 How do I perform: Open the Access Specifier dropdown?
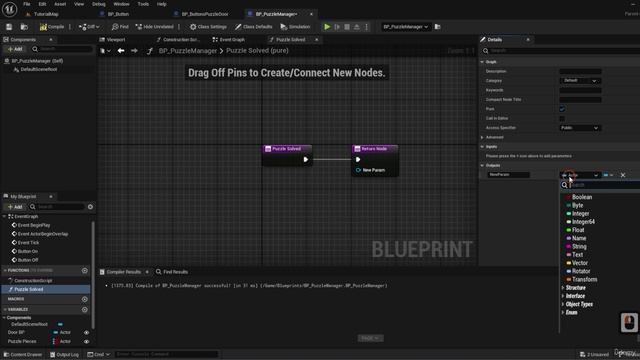(580, 128)
